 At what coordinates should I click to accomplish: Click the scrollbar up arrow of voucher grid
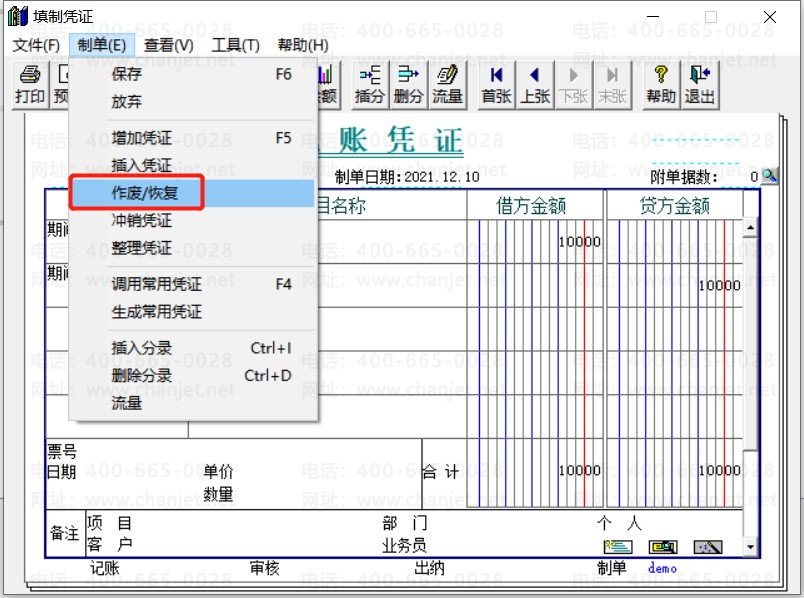pos(750,228)
